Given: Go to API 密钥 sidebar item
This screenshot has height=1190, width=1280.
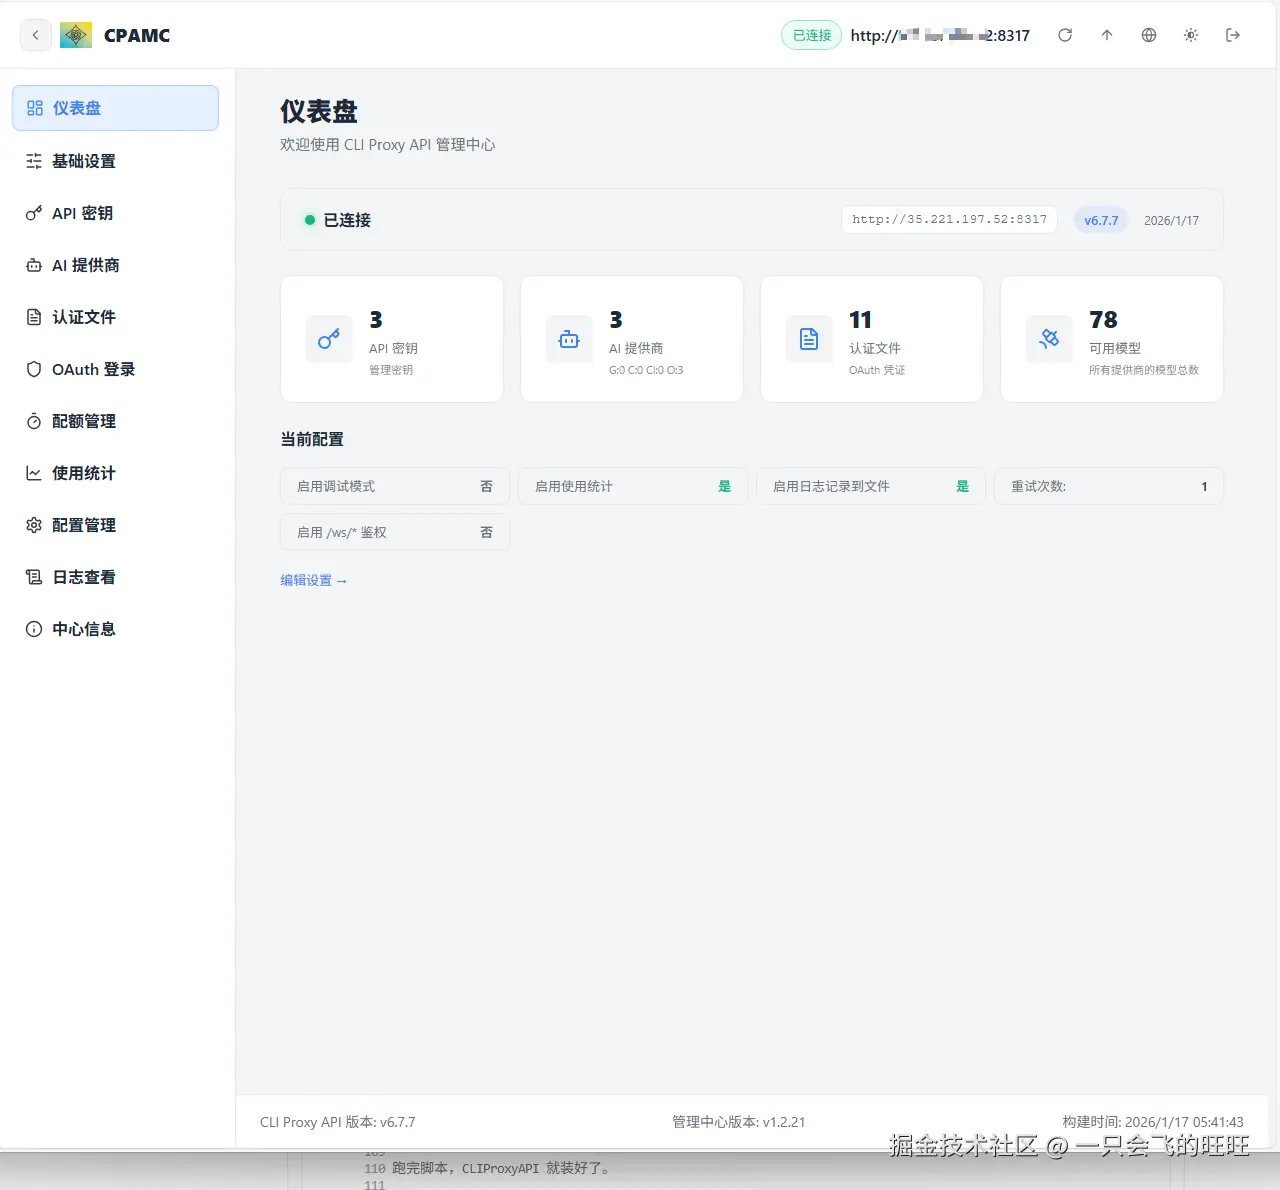Looking at the screenshot, I should click(115, 213).
